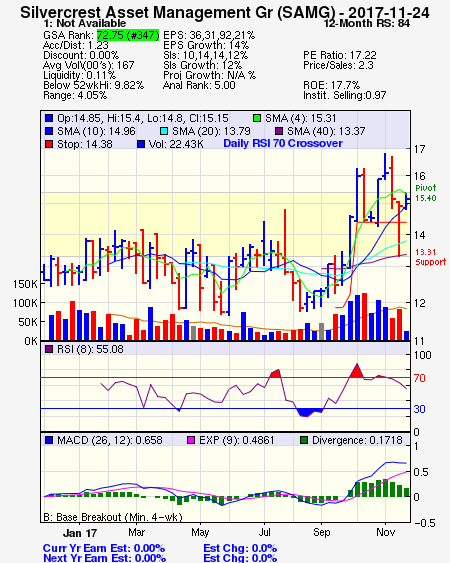Click the 'B: Base Breakout (Min. 4-wk)' note
Screen dimensions: 450x563
click(113, 517)
